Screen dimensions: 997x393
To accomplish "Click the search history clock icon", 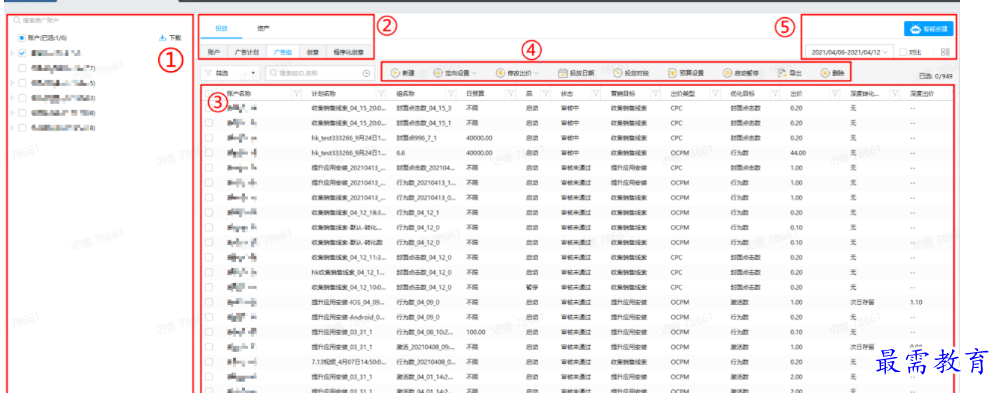I will (x=366, y=74).
